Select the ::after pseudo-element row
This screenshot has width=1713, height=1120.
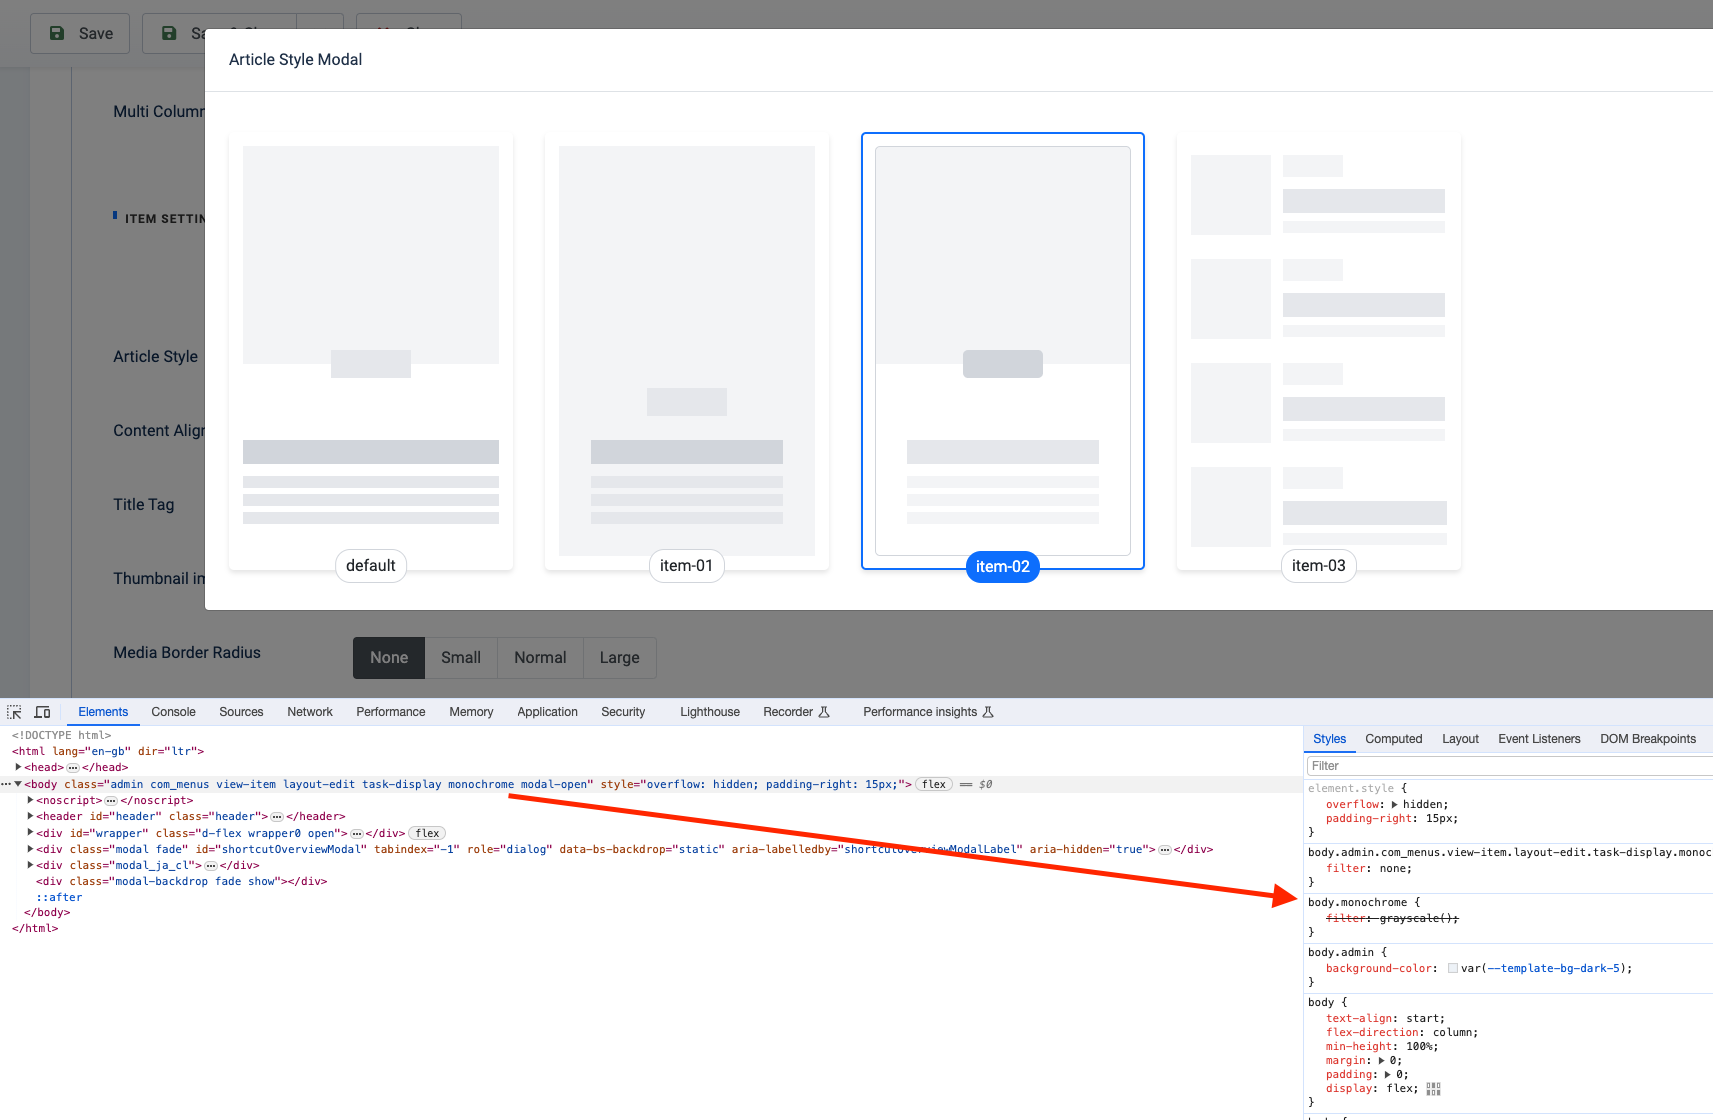tap(59, 897)
